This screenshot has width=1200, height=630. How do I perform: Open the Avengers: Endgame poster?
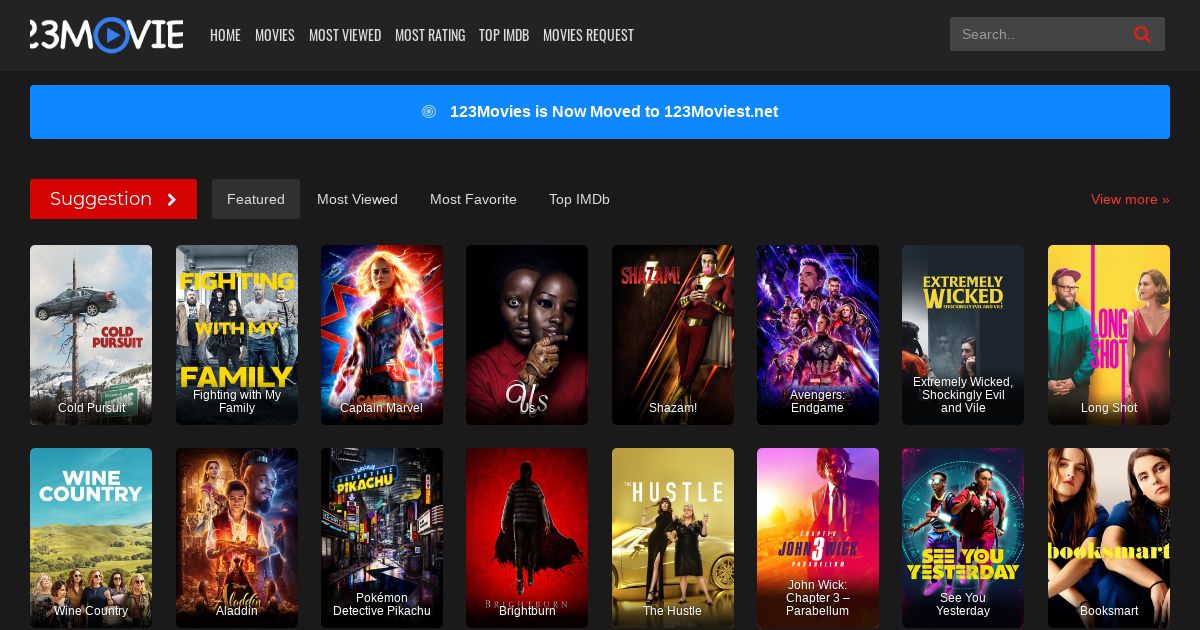818,335
